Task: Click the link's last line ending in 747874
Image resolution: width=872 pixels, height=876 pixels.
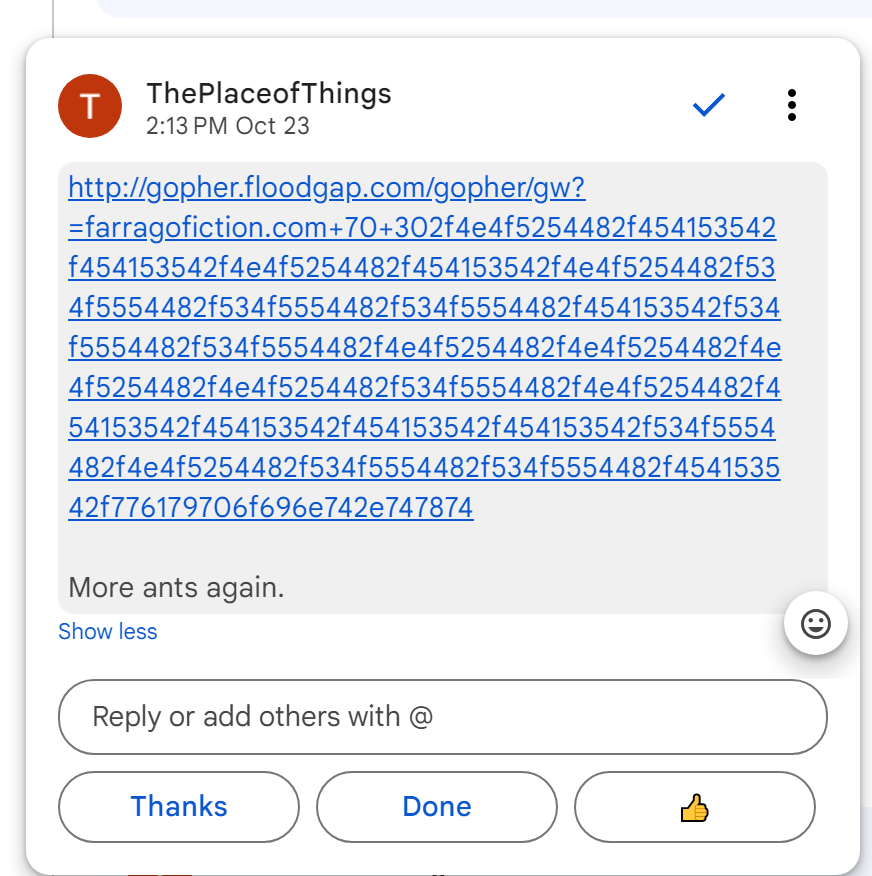Action: [x=270, y=508]
